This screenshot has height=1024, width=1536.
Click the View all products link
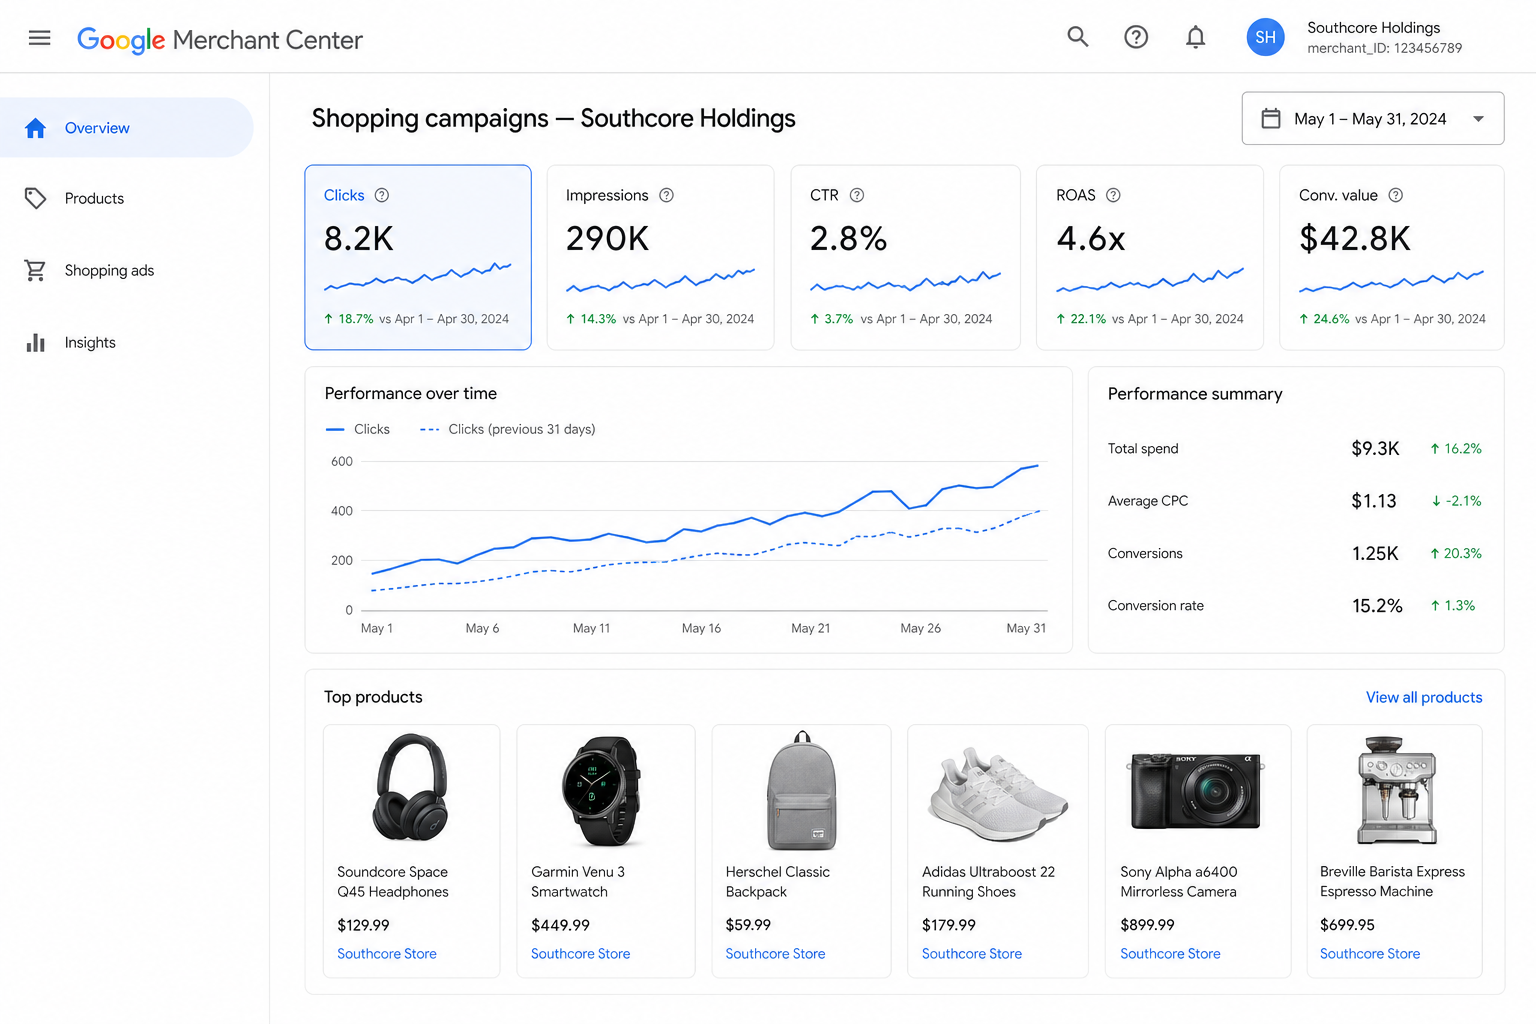1424,697
